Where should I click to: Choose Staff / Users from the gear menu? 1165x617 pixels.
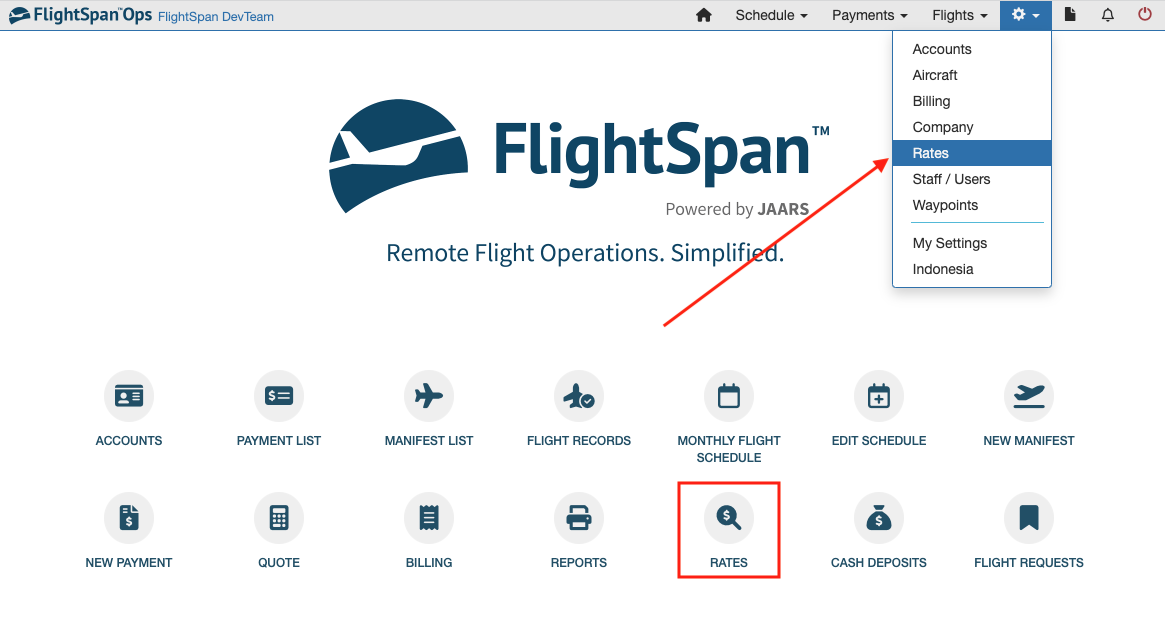point(950,178)
